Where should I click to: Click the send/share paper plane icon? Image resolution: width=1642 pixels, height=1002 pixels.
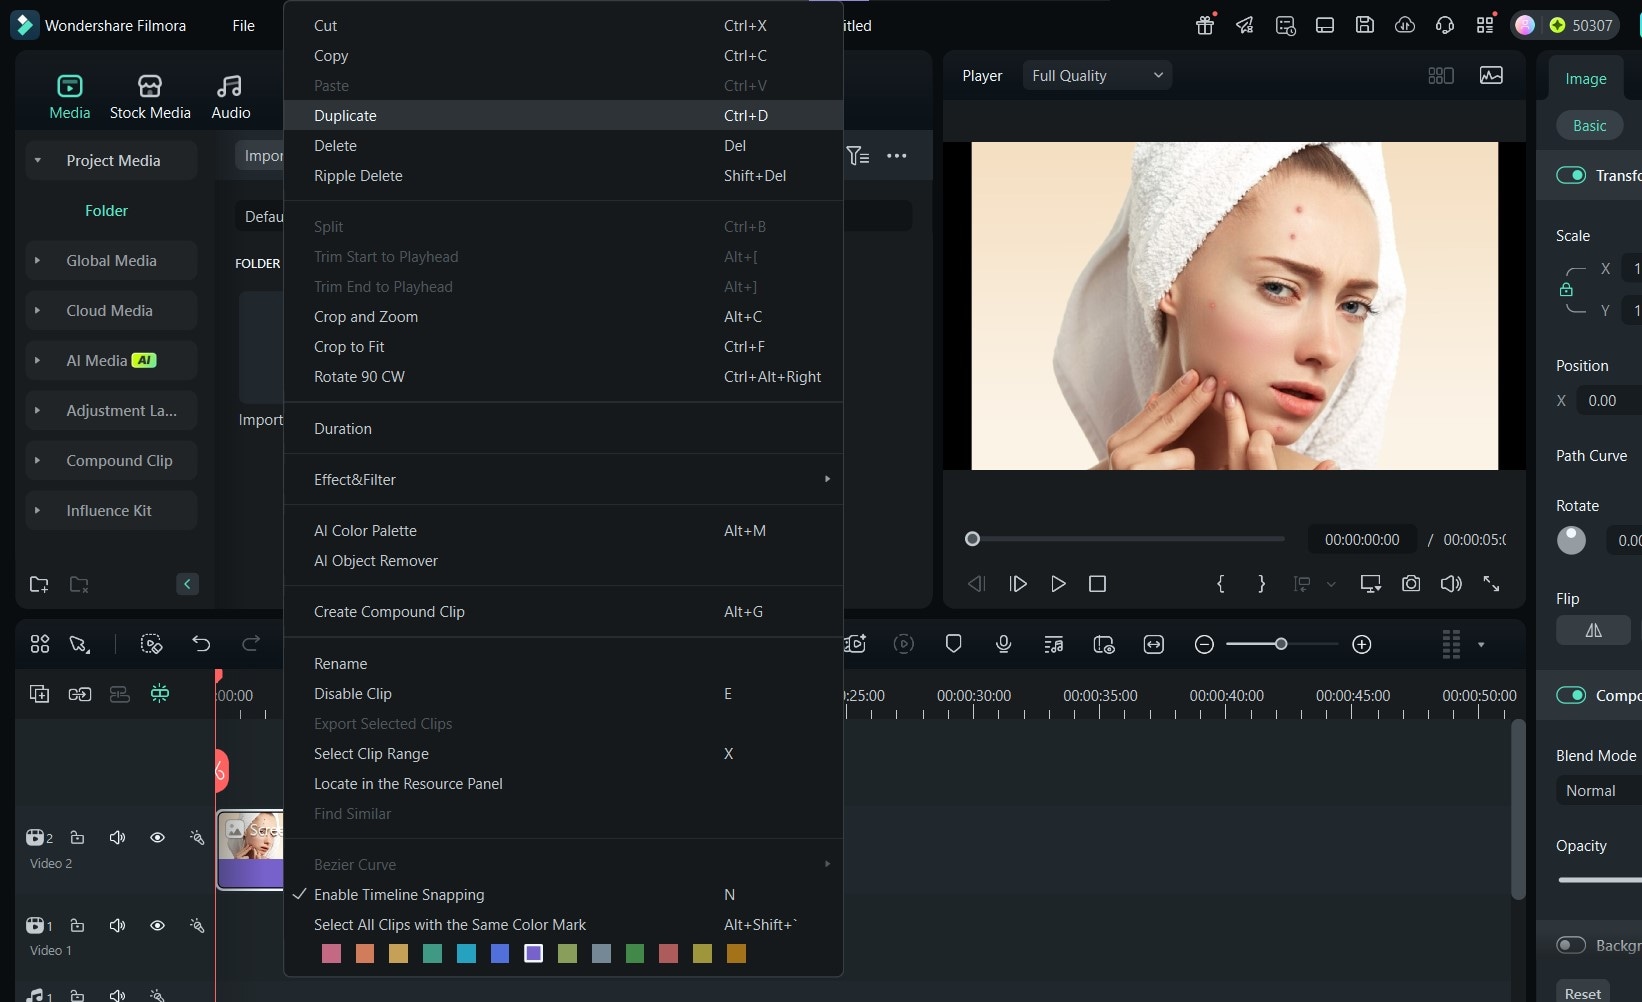tap(1245, 25)
